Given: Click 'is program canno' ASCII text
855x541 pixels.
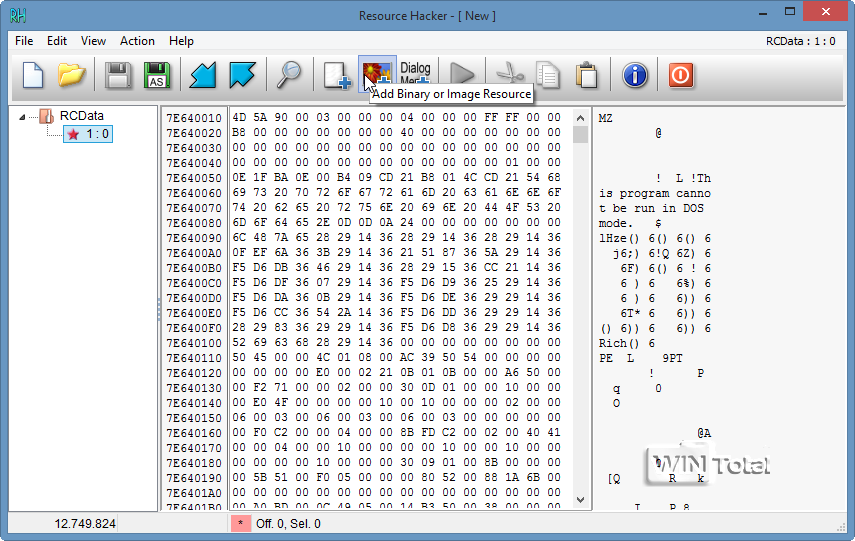Looking at the screenshot, I should click(654, 193).
